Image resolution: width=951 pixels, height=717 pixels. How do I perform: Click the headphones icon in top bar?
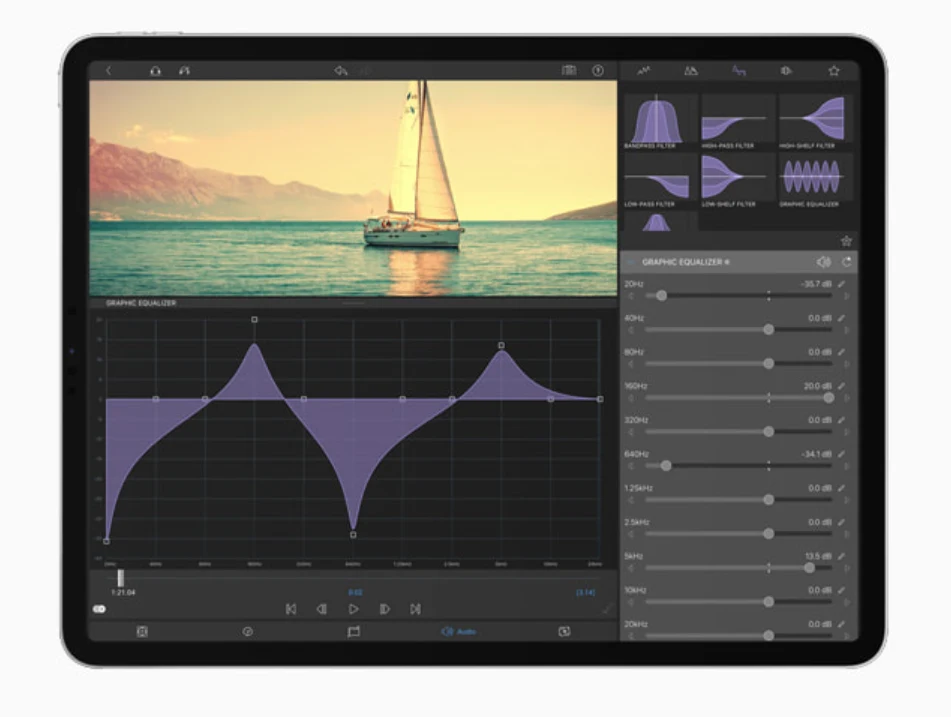tap(155, 71)
